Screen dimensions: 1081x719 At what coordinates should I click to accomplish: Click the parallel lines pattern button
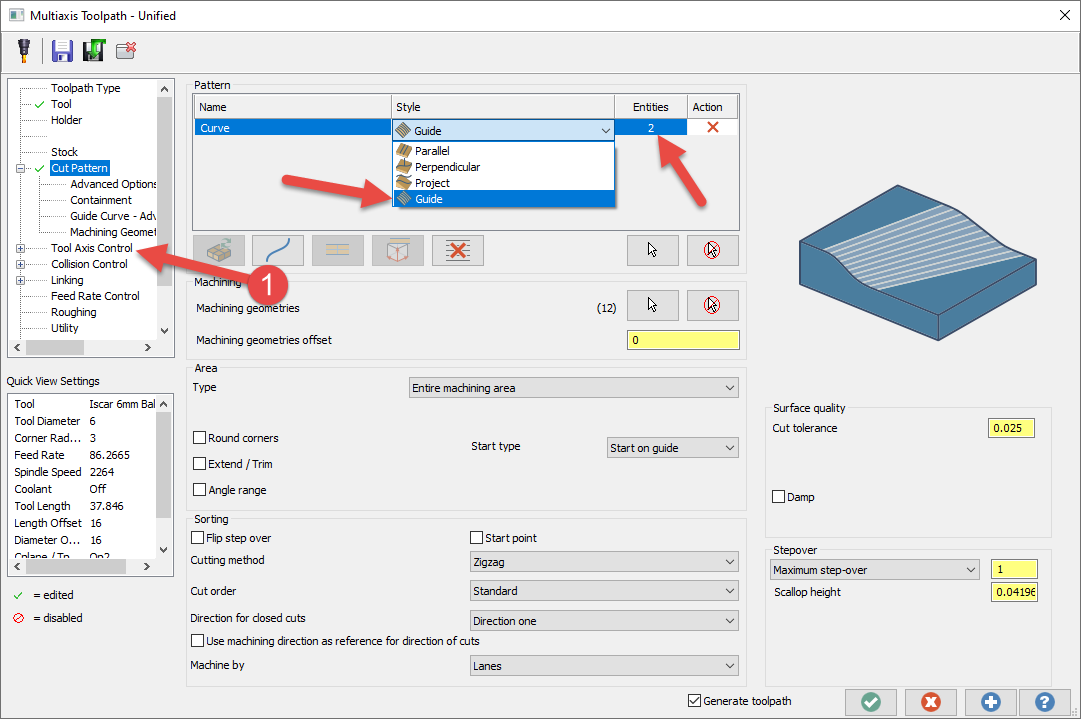337,250
